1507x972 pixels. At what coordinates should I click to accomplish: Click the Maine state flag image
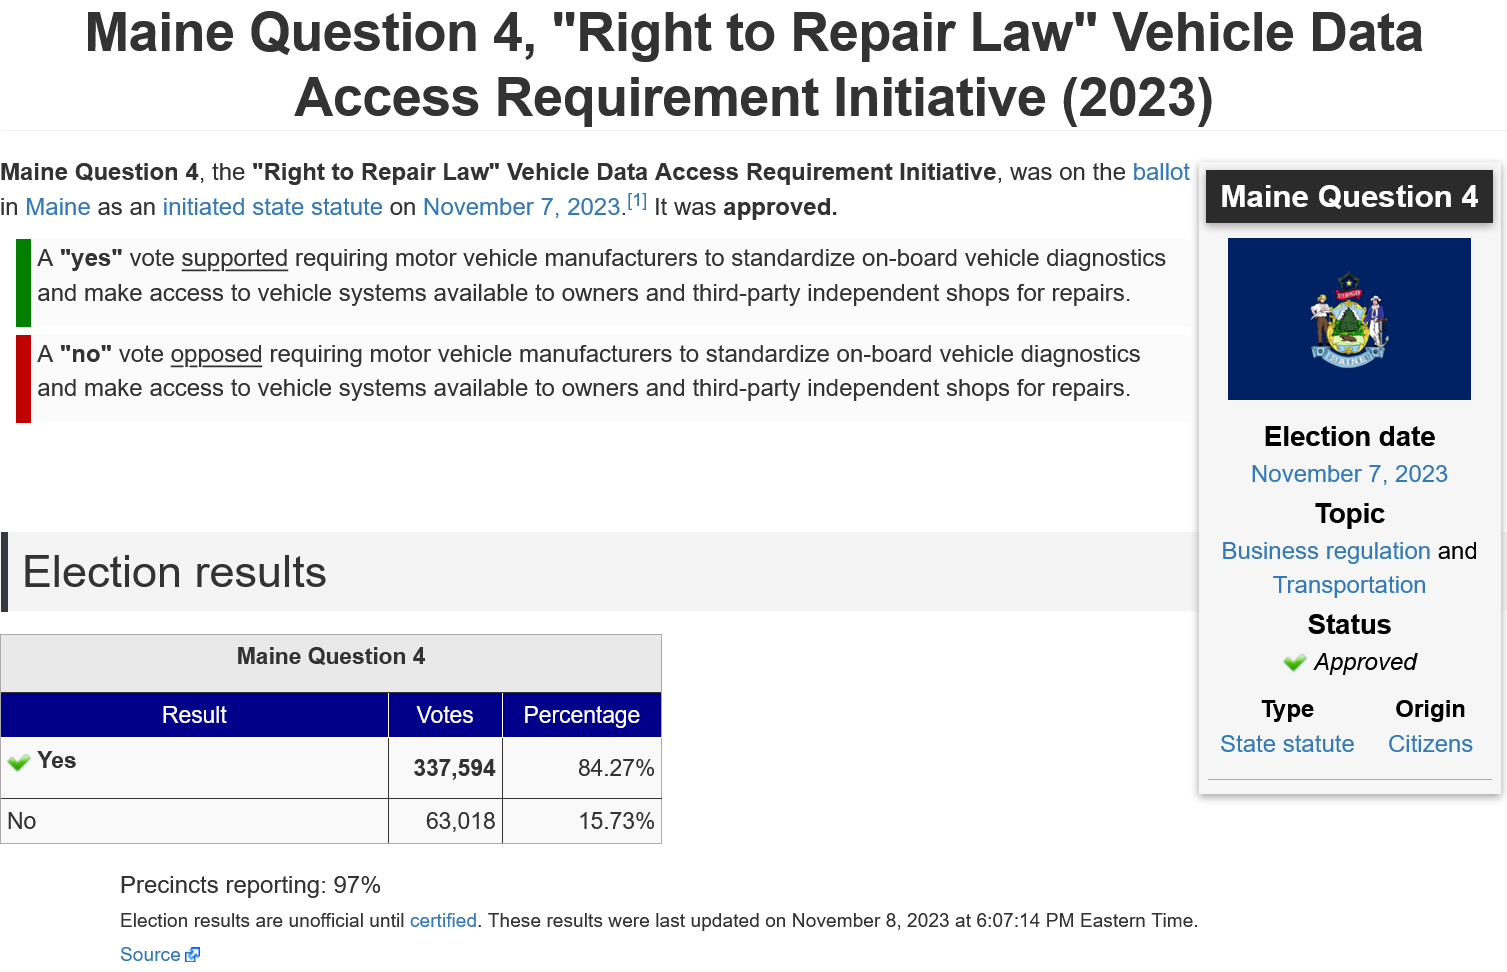click(1349, 319)
